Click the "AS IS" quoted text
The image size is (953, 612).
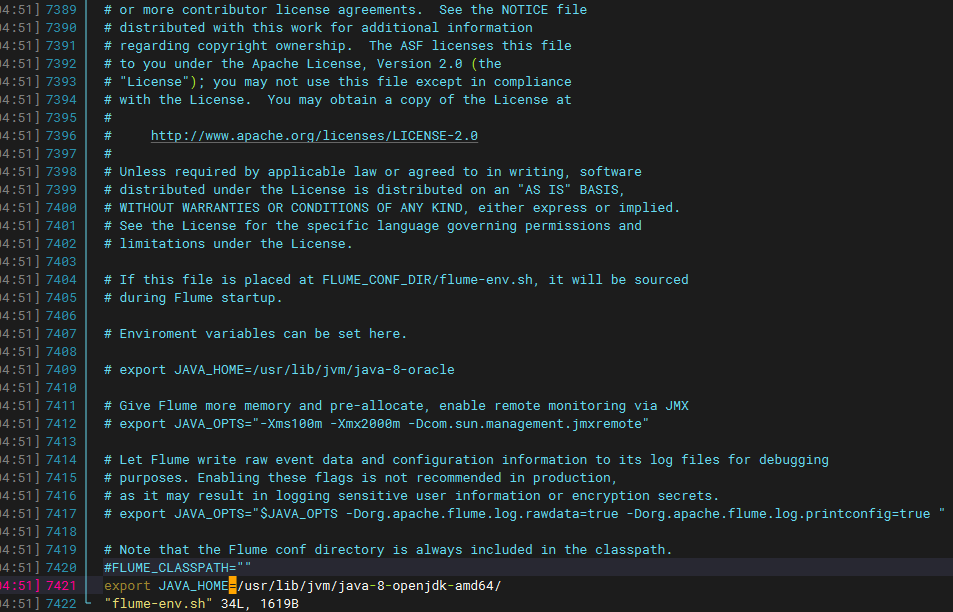coord(546,190)
